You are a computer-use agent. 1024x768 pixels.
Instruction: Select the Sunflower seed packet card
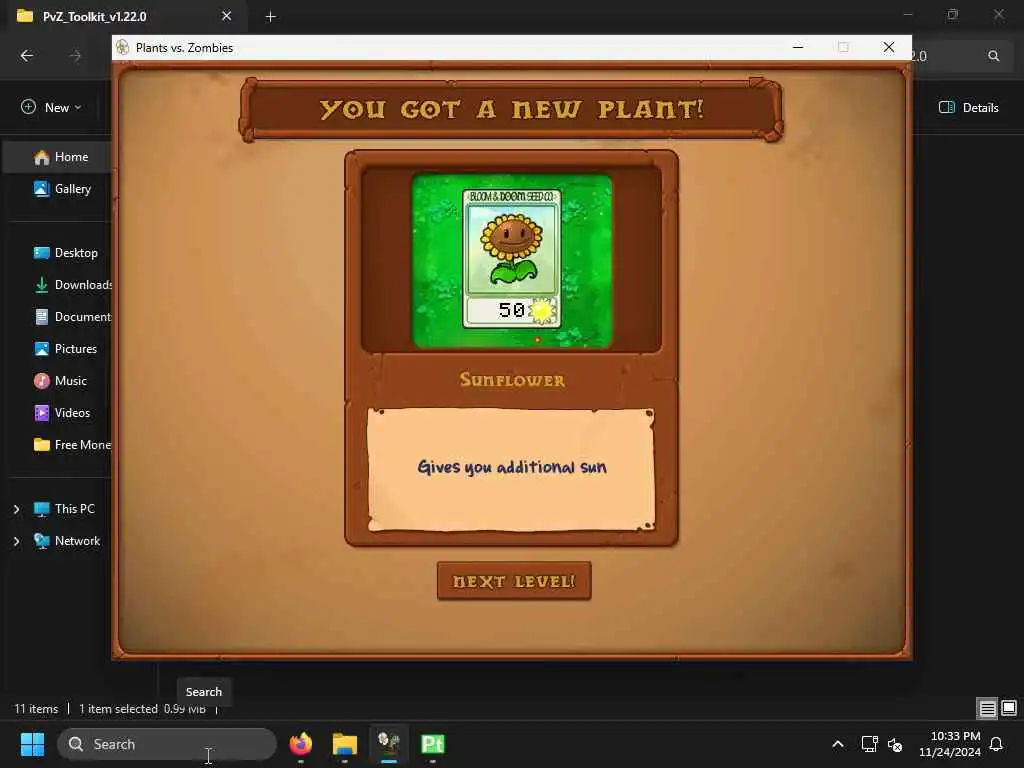pos(511,259)
